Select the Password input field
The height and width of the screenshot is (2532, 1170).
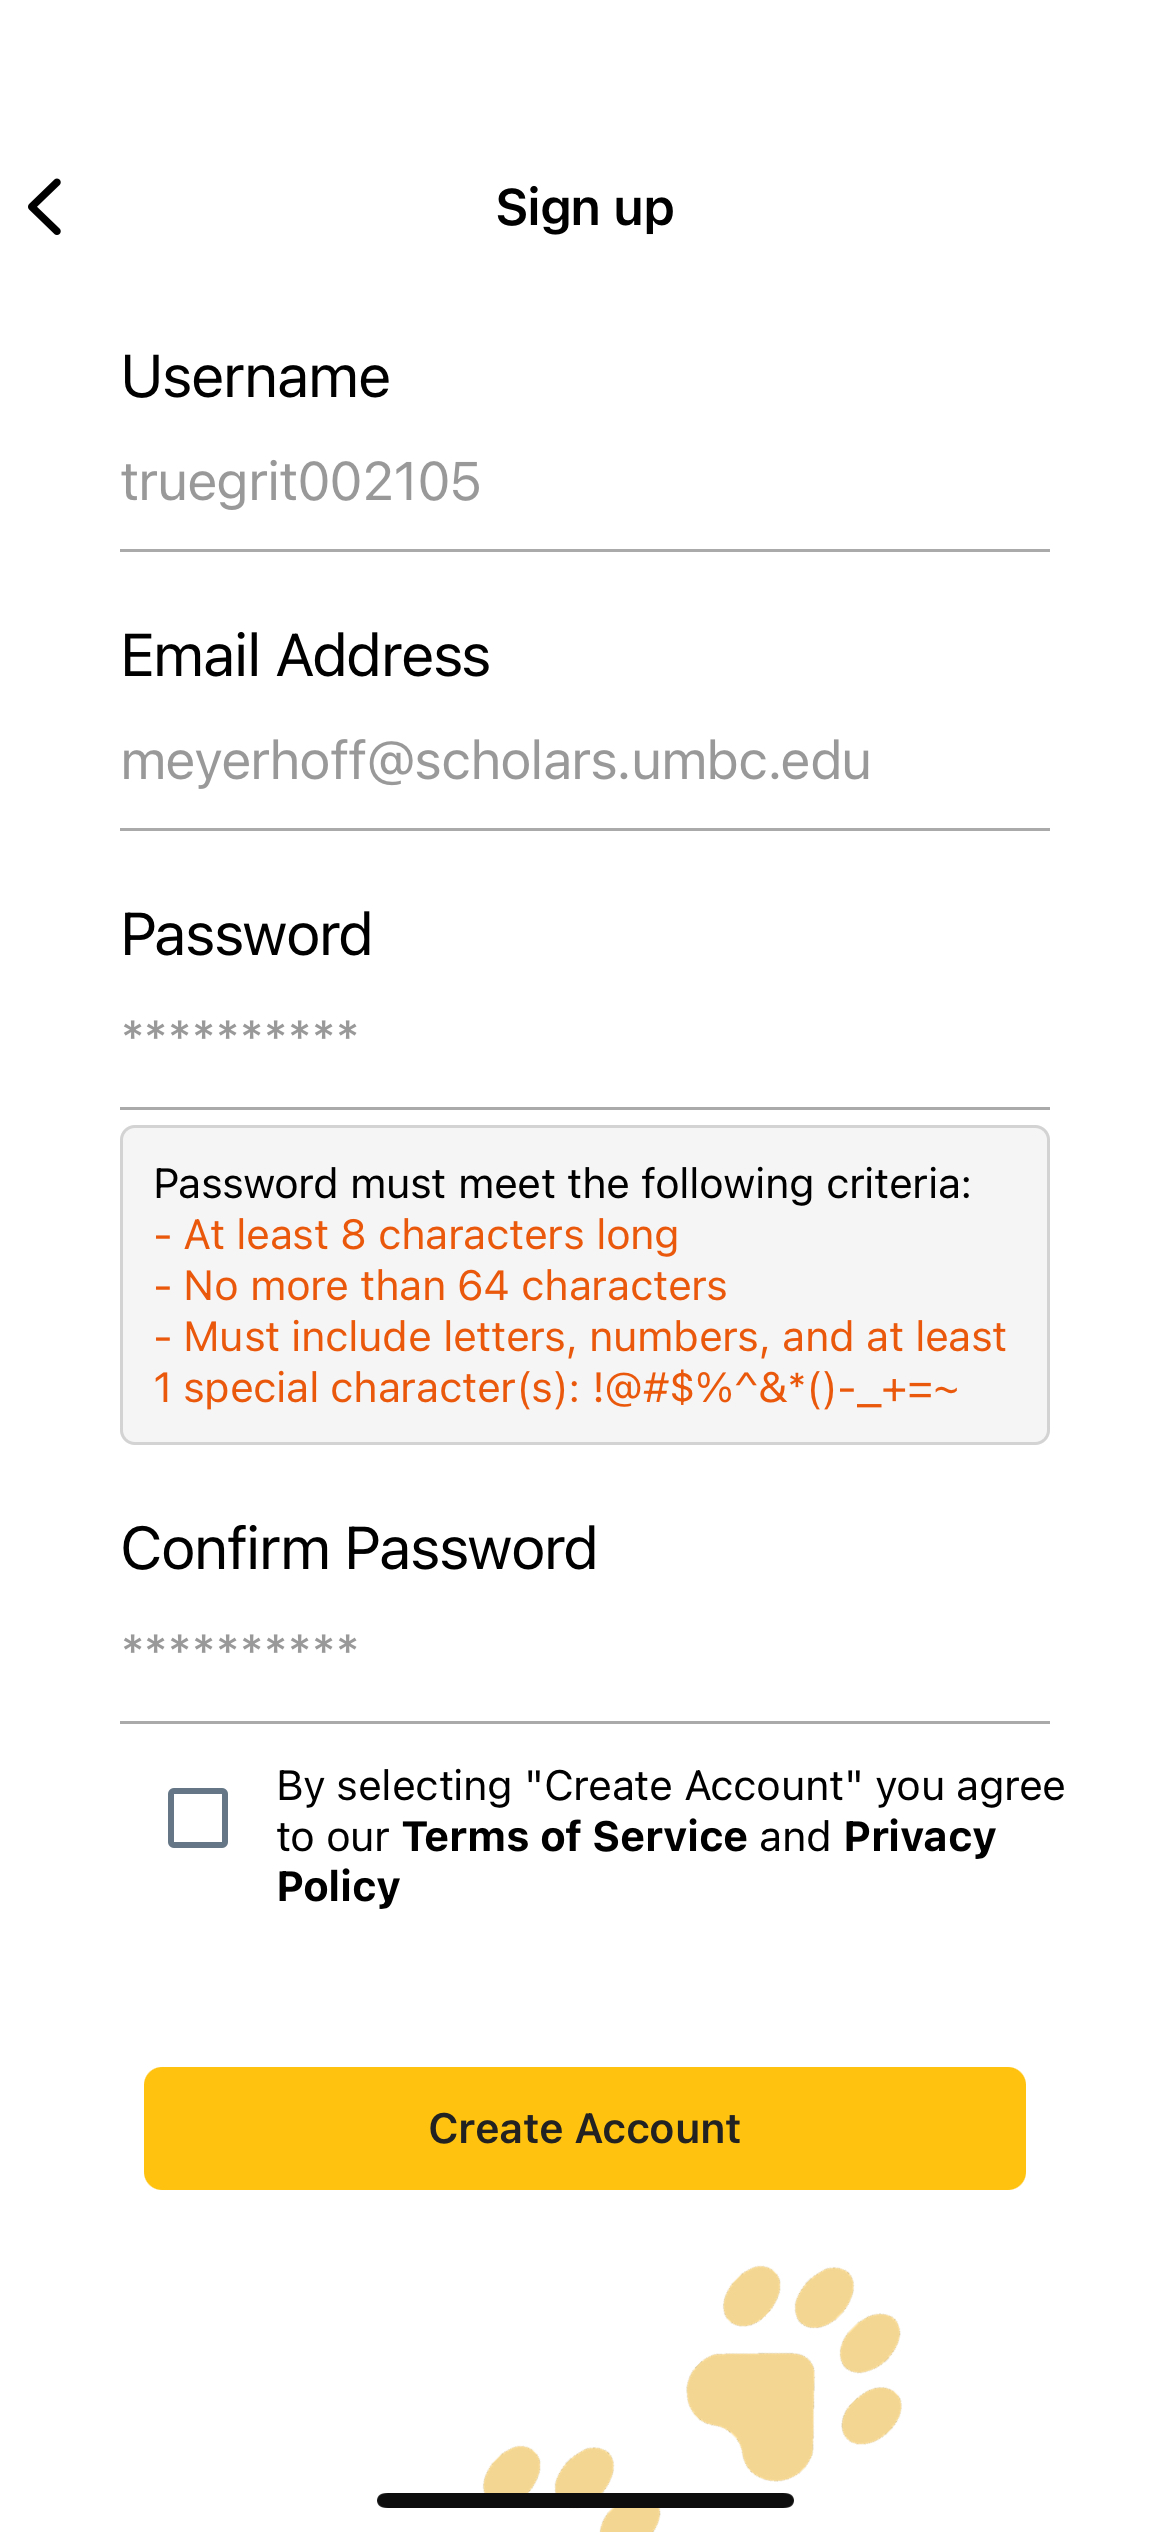pos(584,1033)
